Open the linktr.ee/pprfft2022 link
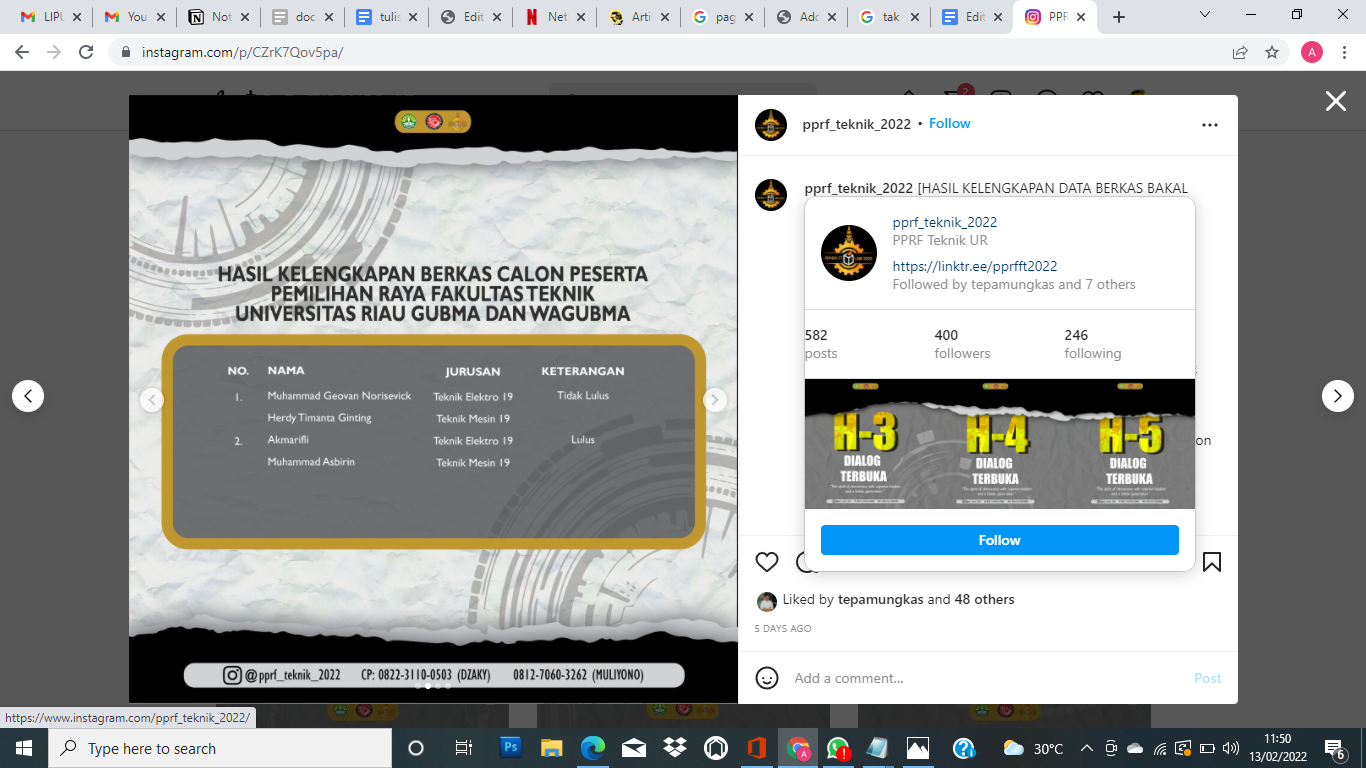 click(x=975, y=266)
